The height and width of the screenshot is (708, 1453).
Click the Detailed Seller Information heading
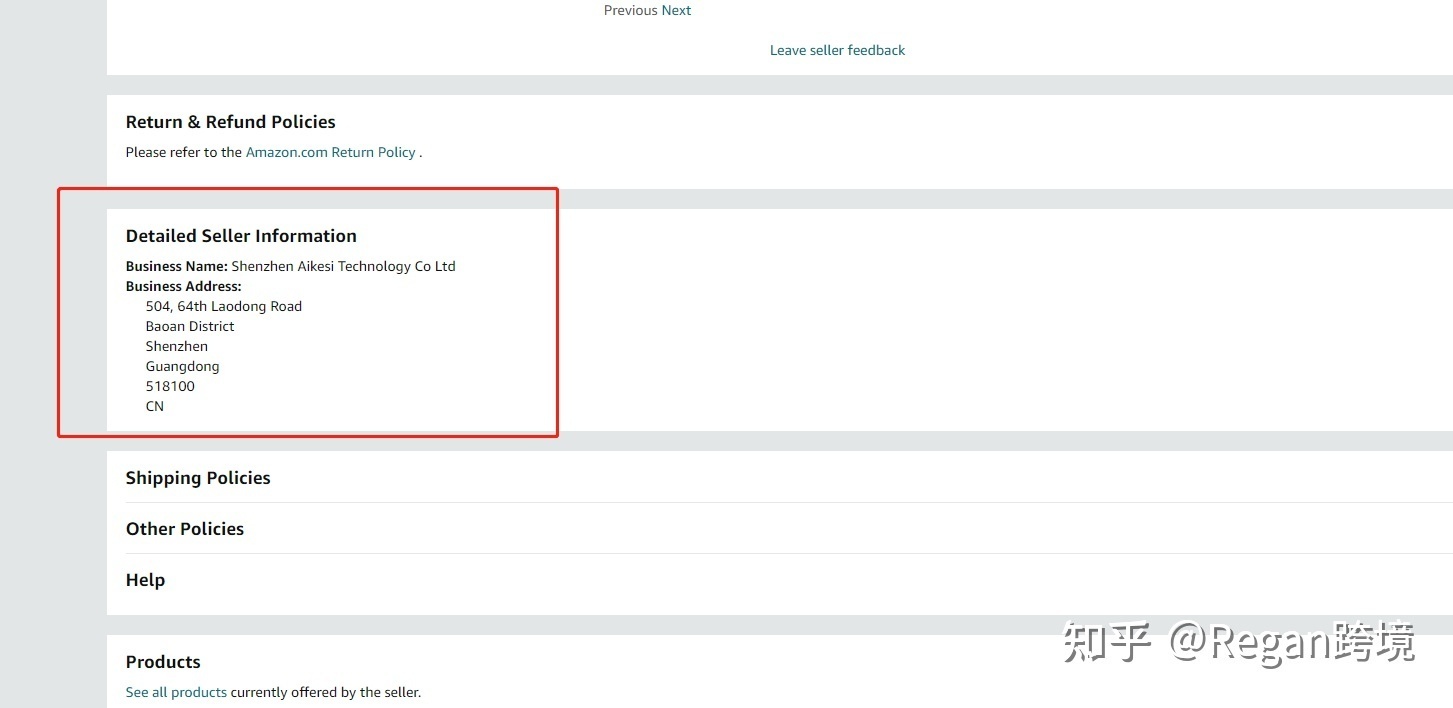click(241, 236)
